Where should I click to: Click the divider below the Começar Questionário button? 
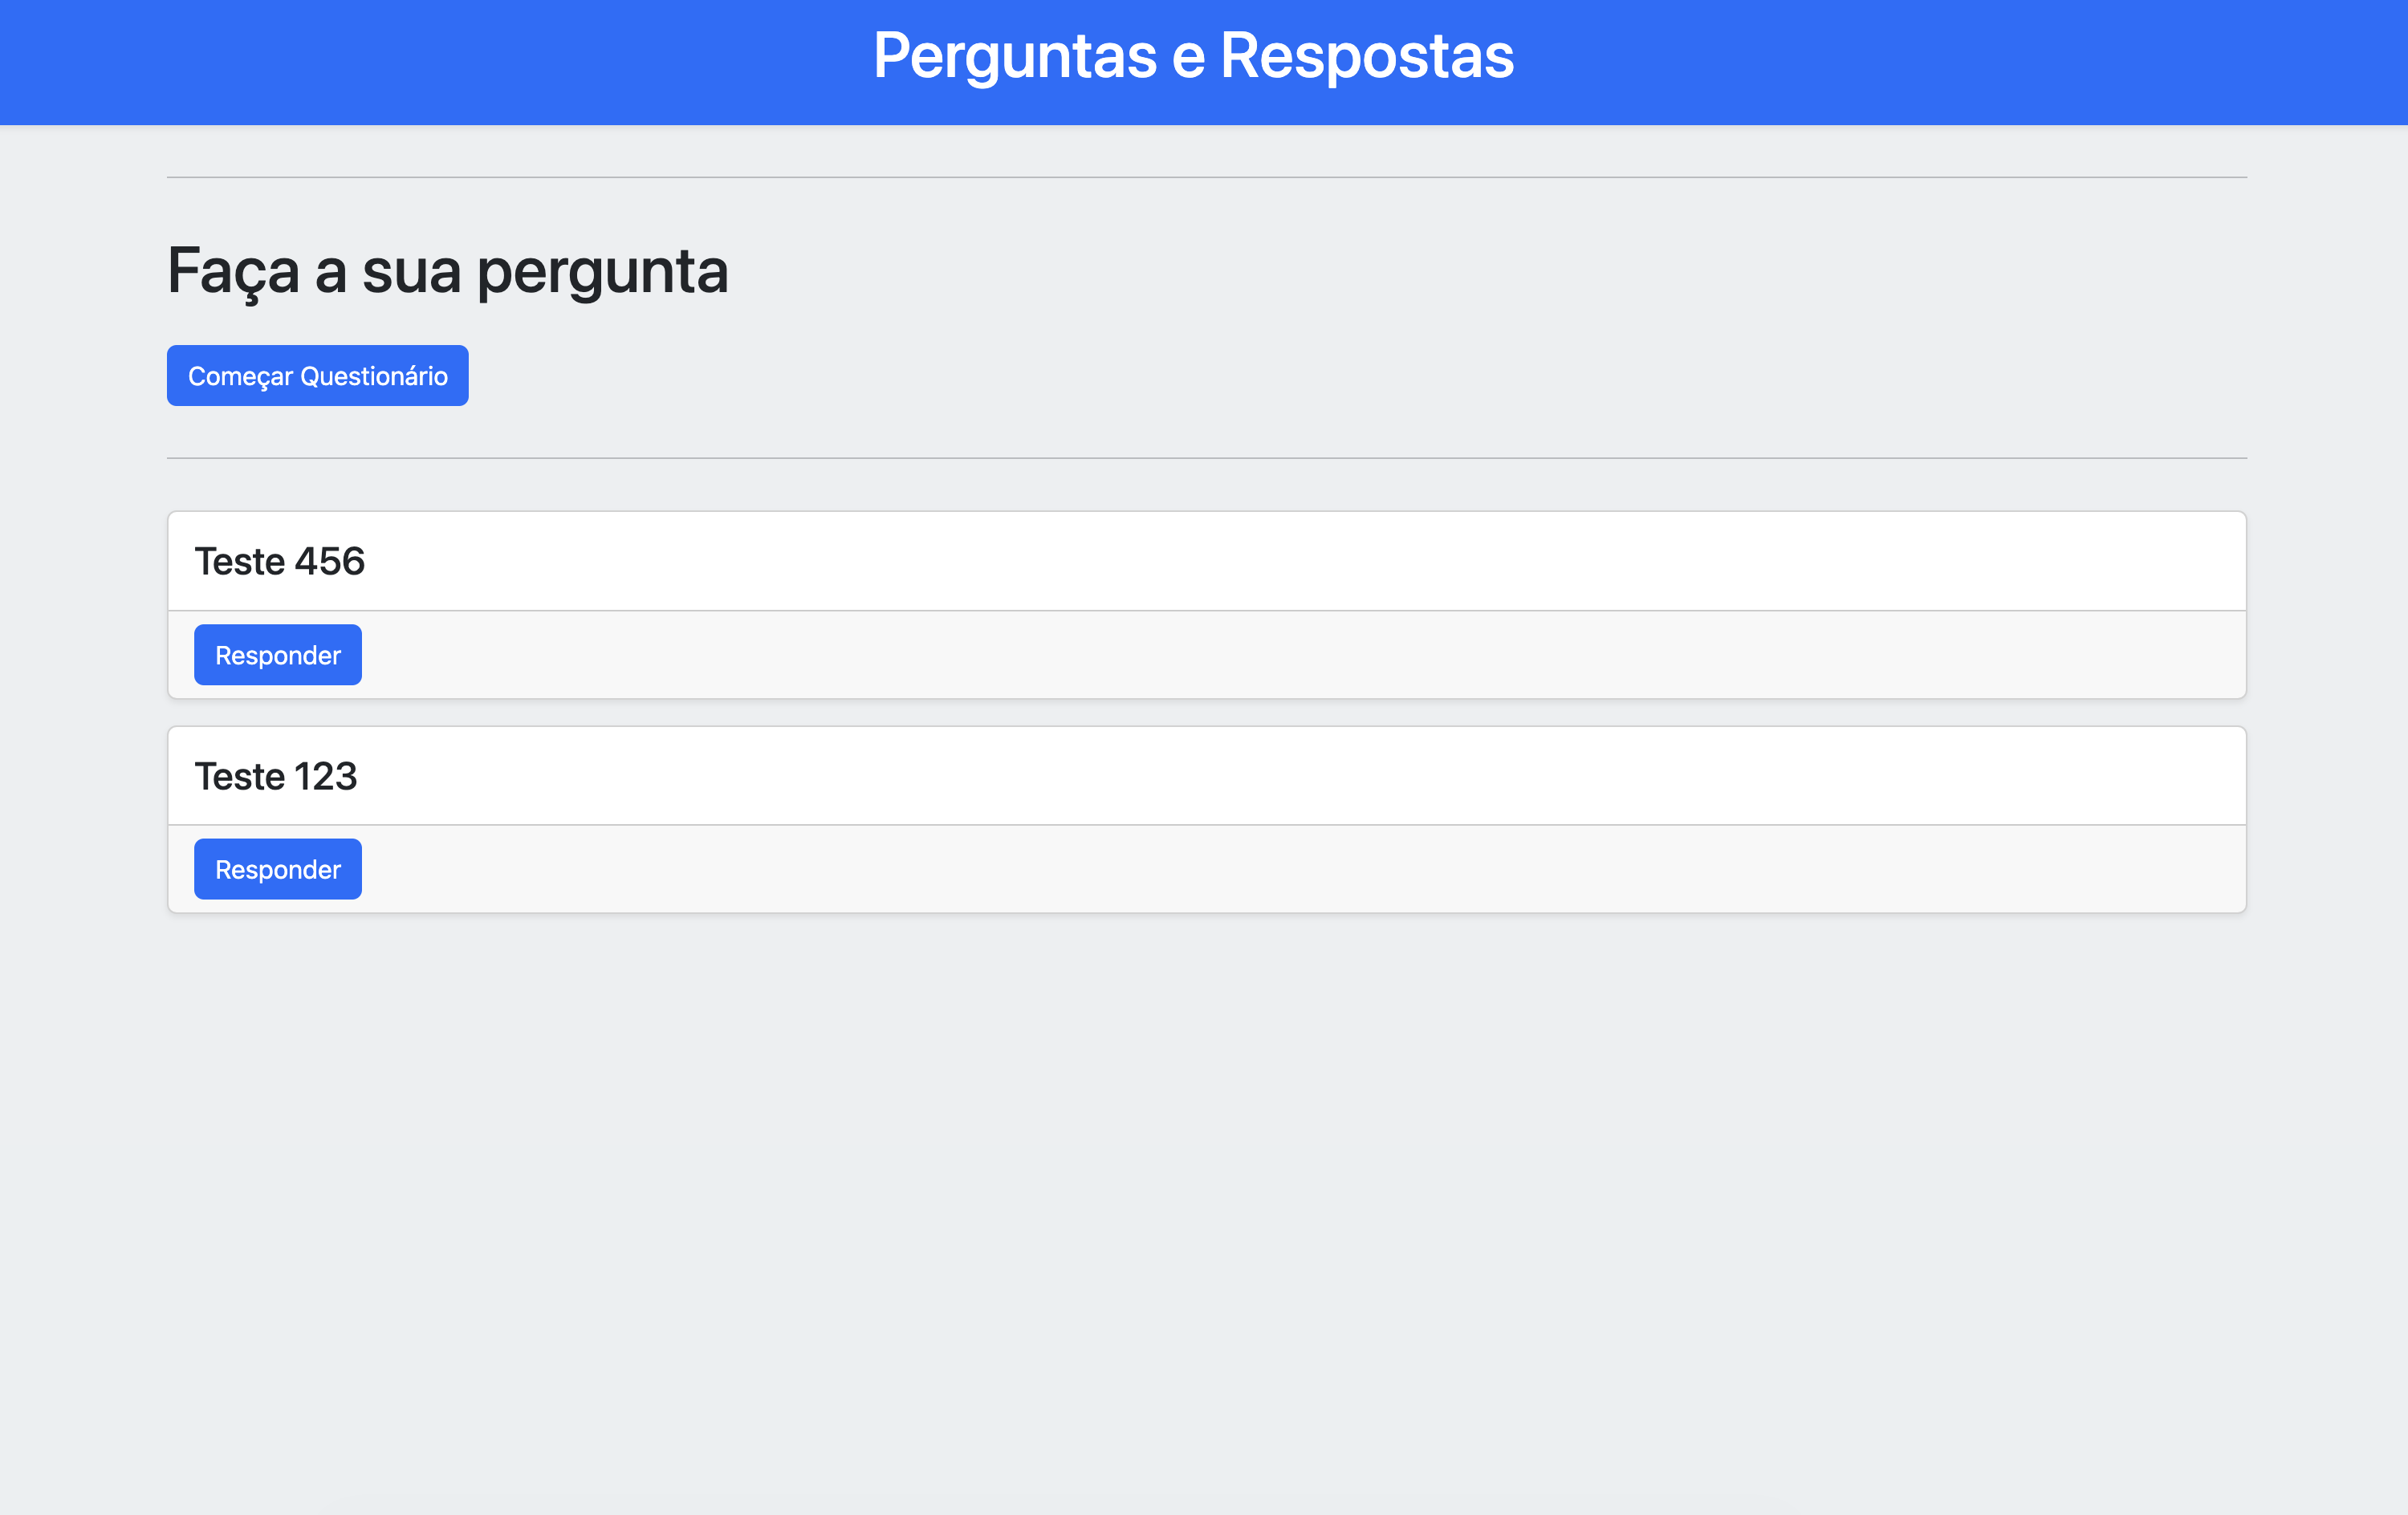tap(1207, 459)
